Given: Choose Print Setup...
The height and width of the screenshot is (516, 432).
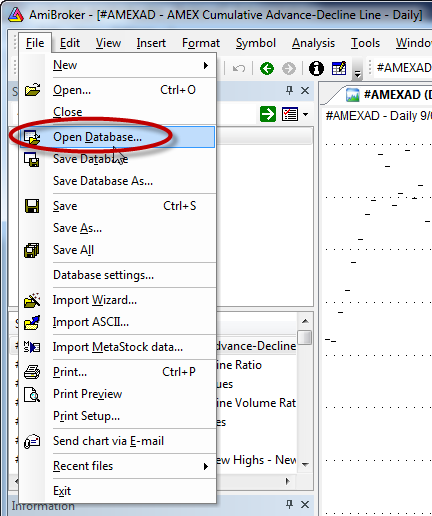Looking at the screenshot, I should coord(117,416).
